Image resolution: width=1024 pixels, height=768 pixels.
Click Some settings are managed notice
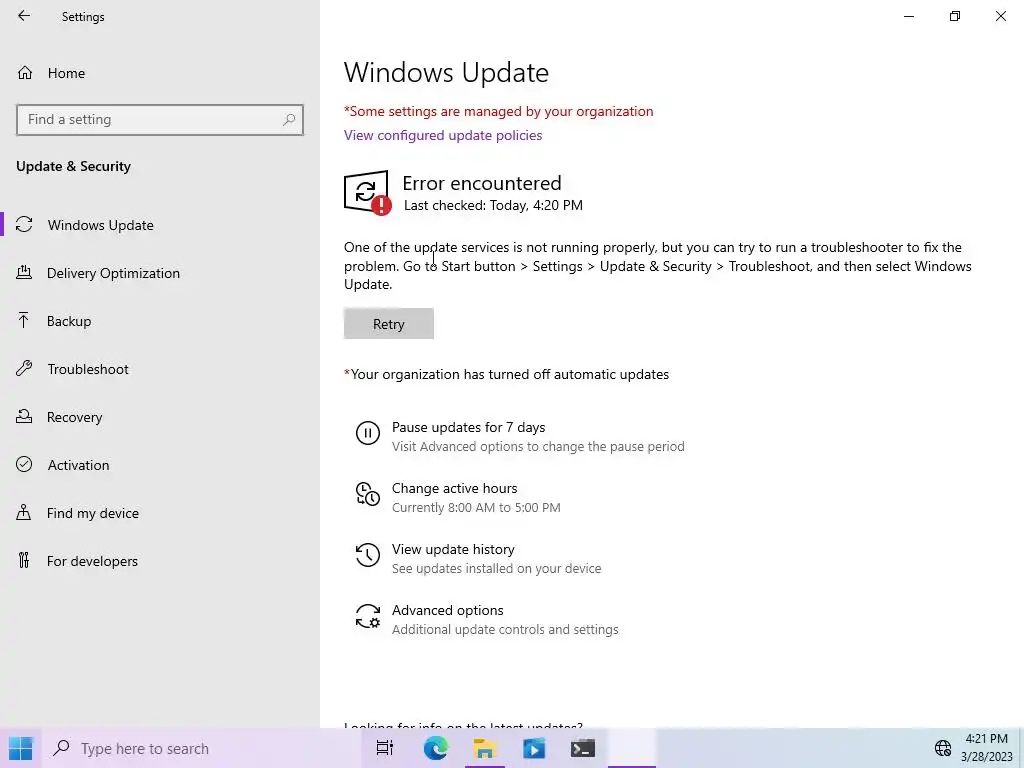(x=498, y=111)
